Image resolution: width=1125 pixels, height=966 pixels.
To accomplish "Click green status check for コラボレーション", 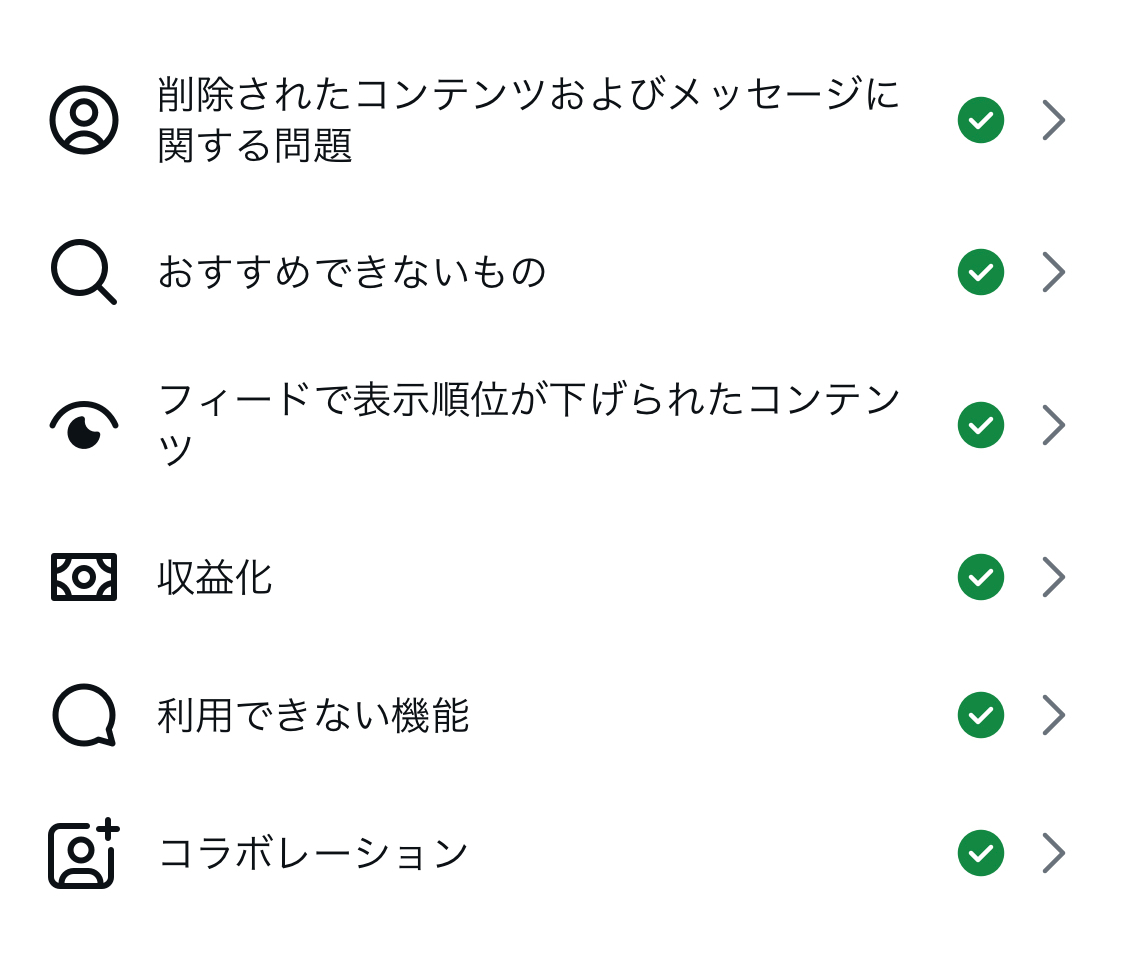I will click(x=980, y=853).
